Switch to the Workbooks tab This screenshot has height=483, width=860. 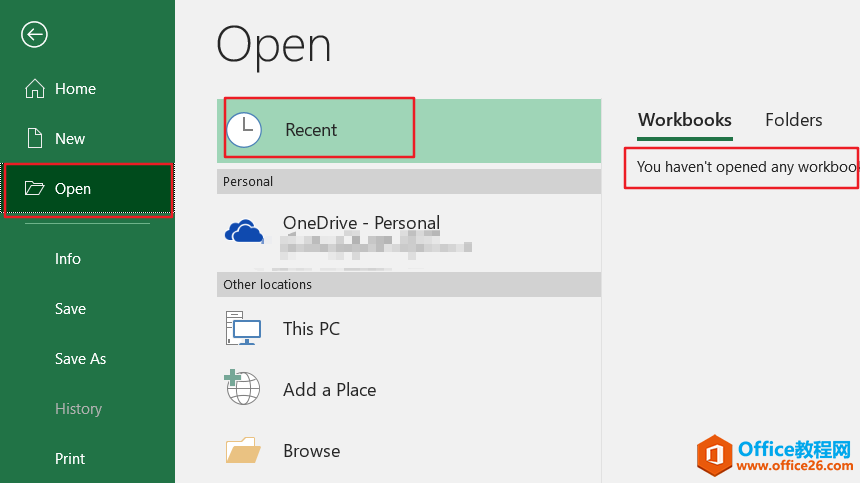[685, 120]
